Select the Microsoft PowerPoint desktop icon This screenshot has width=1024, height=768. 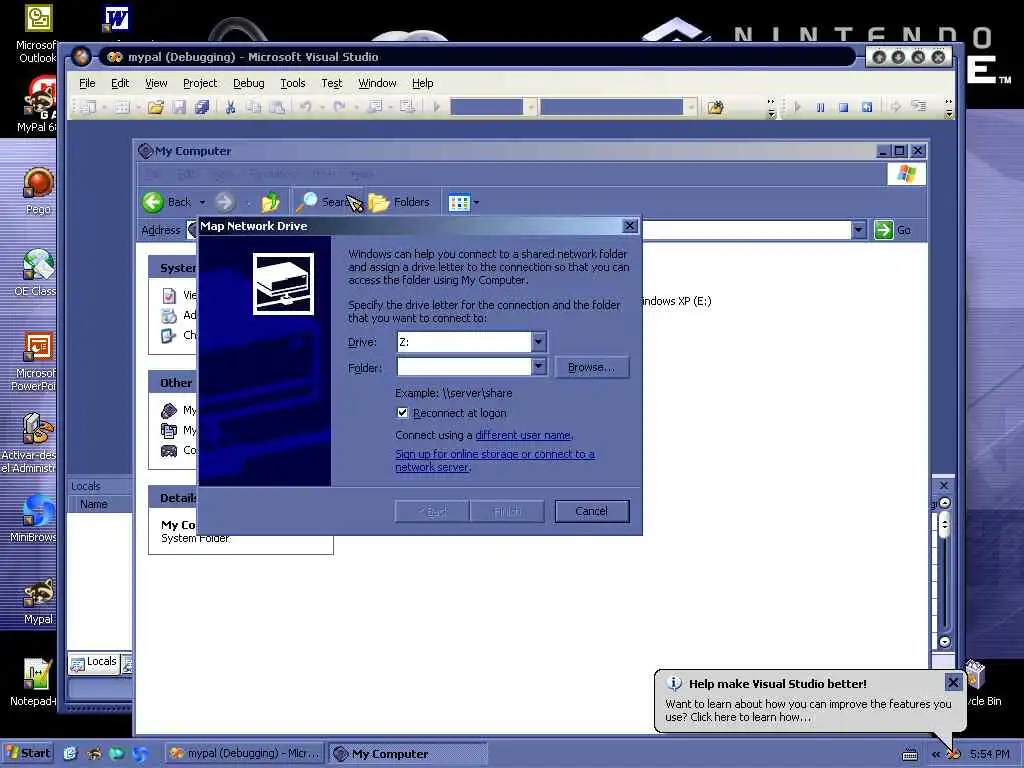(36, 361)
